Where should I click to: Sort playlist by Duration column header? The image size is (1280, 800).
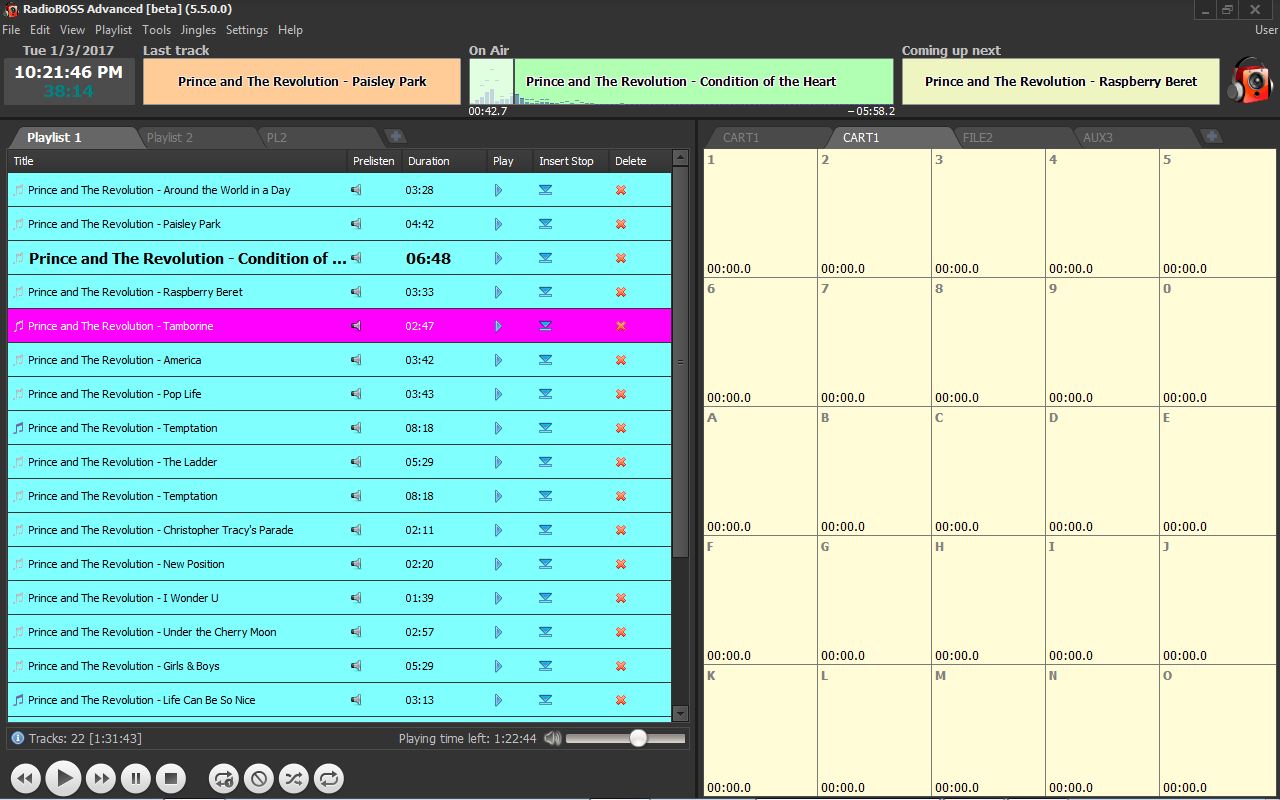(x=445, y=161)
